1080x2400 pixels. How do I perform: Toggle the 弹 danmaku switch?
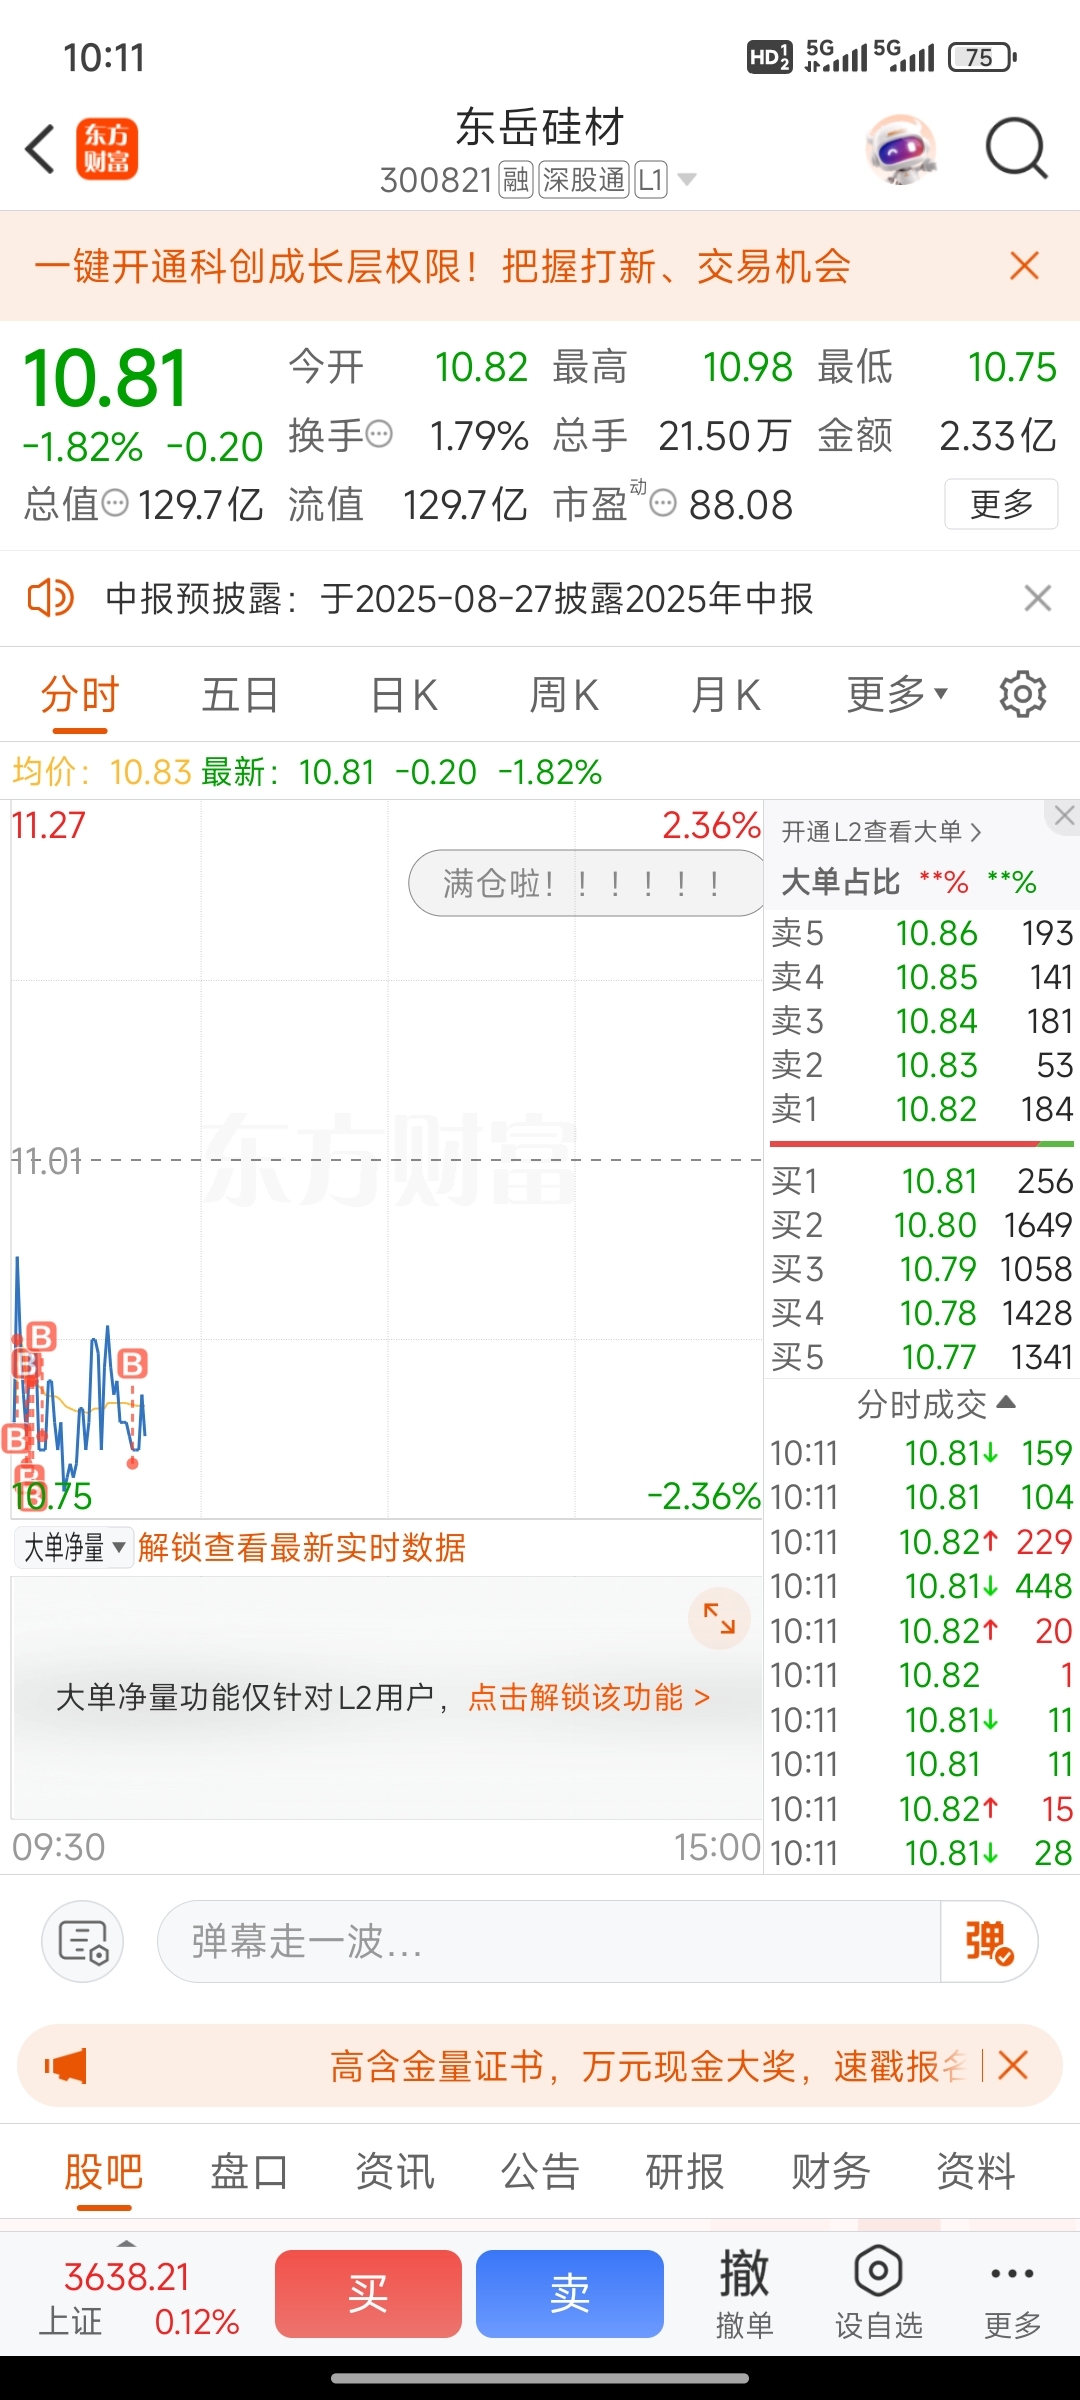[988, 1941]
